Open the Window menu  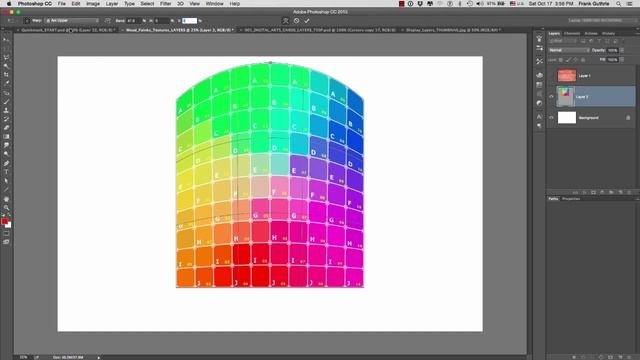[x=214, y=4]
